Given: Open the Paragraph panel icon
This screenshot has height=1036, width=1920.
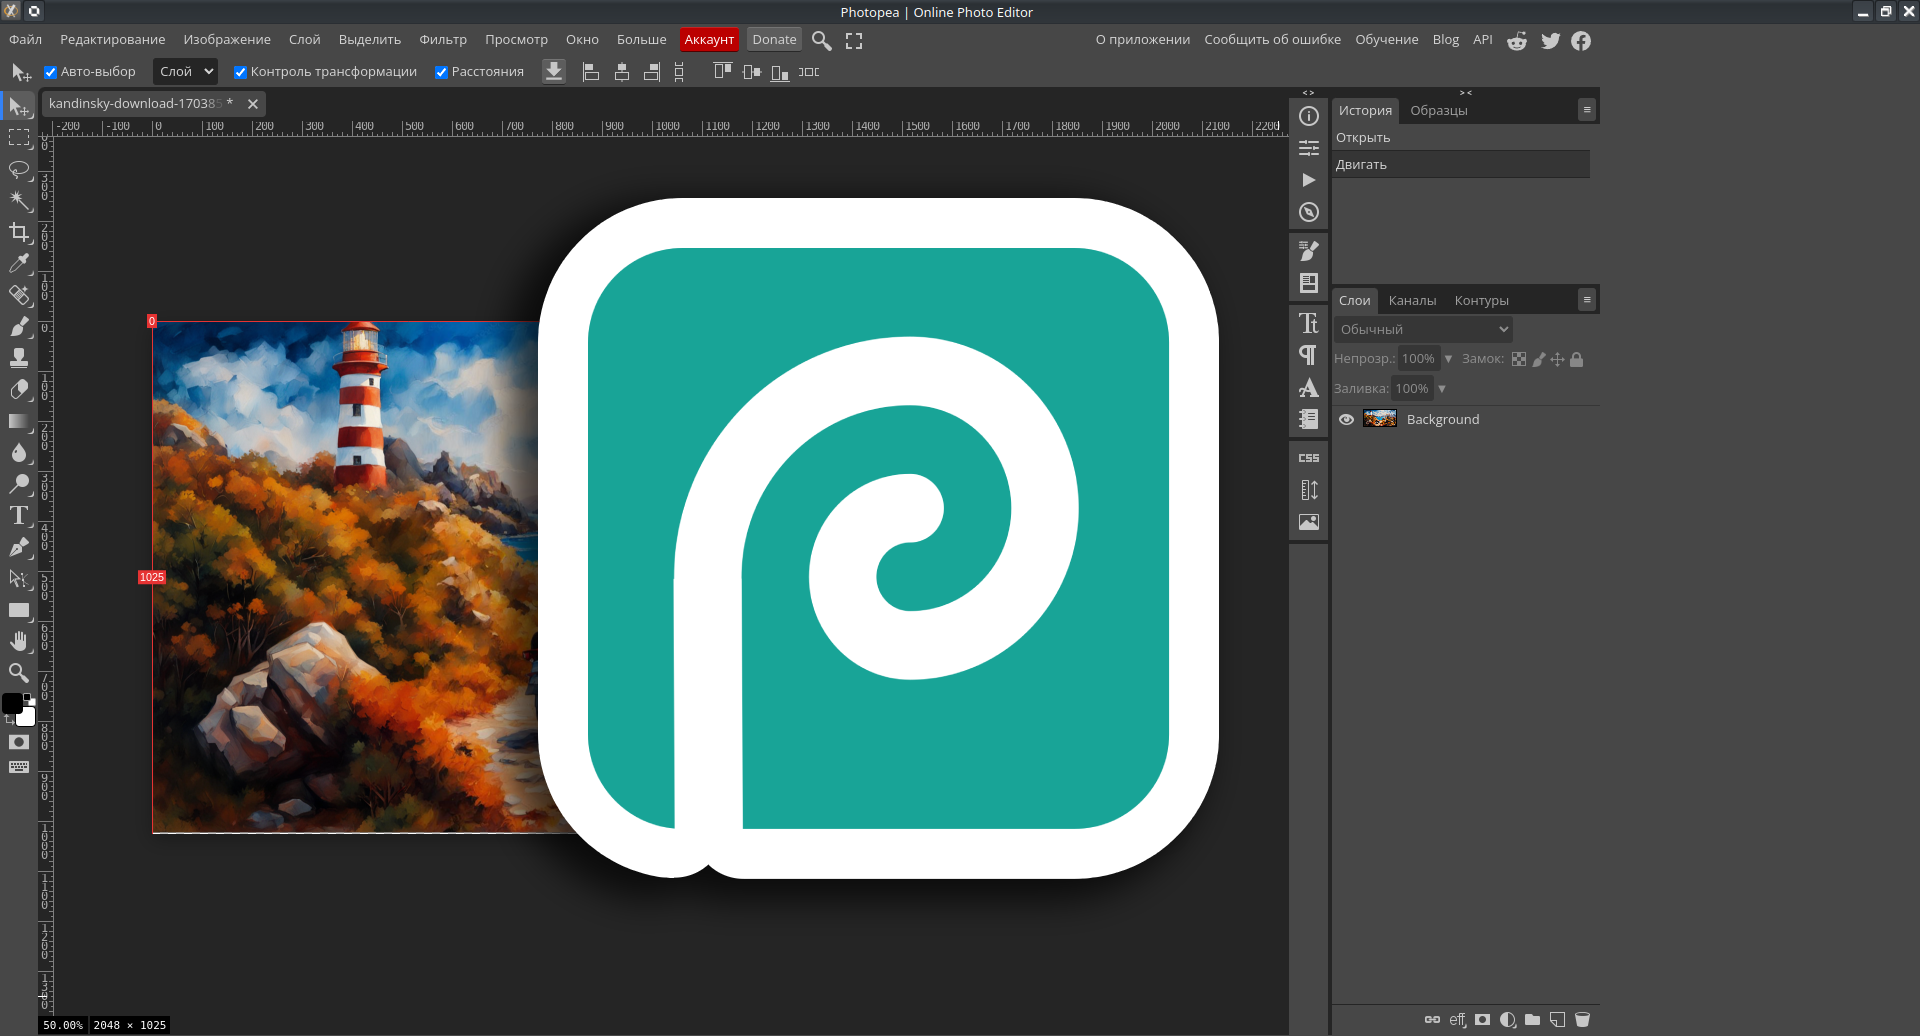Looking at the screenshot, I should [x=1308, y=355].
